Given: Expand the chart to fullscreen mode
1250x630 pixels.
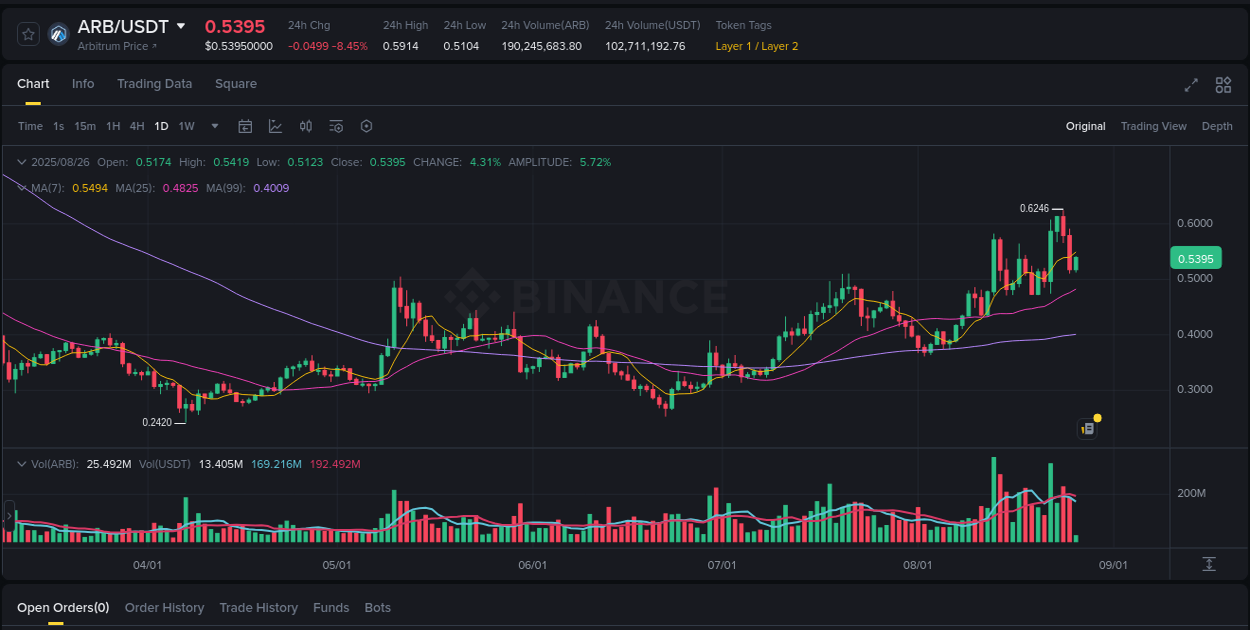Looking at the screenshot, I should (x=1191, y=85).
